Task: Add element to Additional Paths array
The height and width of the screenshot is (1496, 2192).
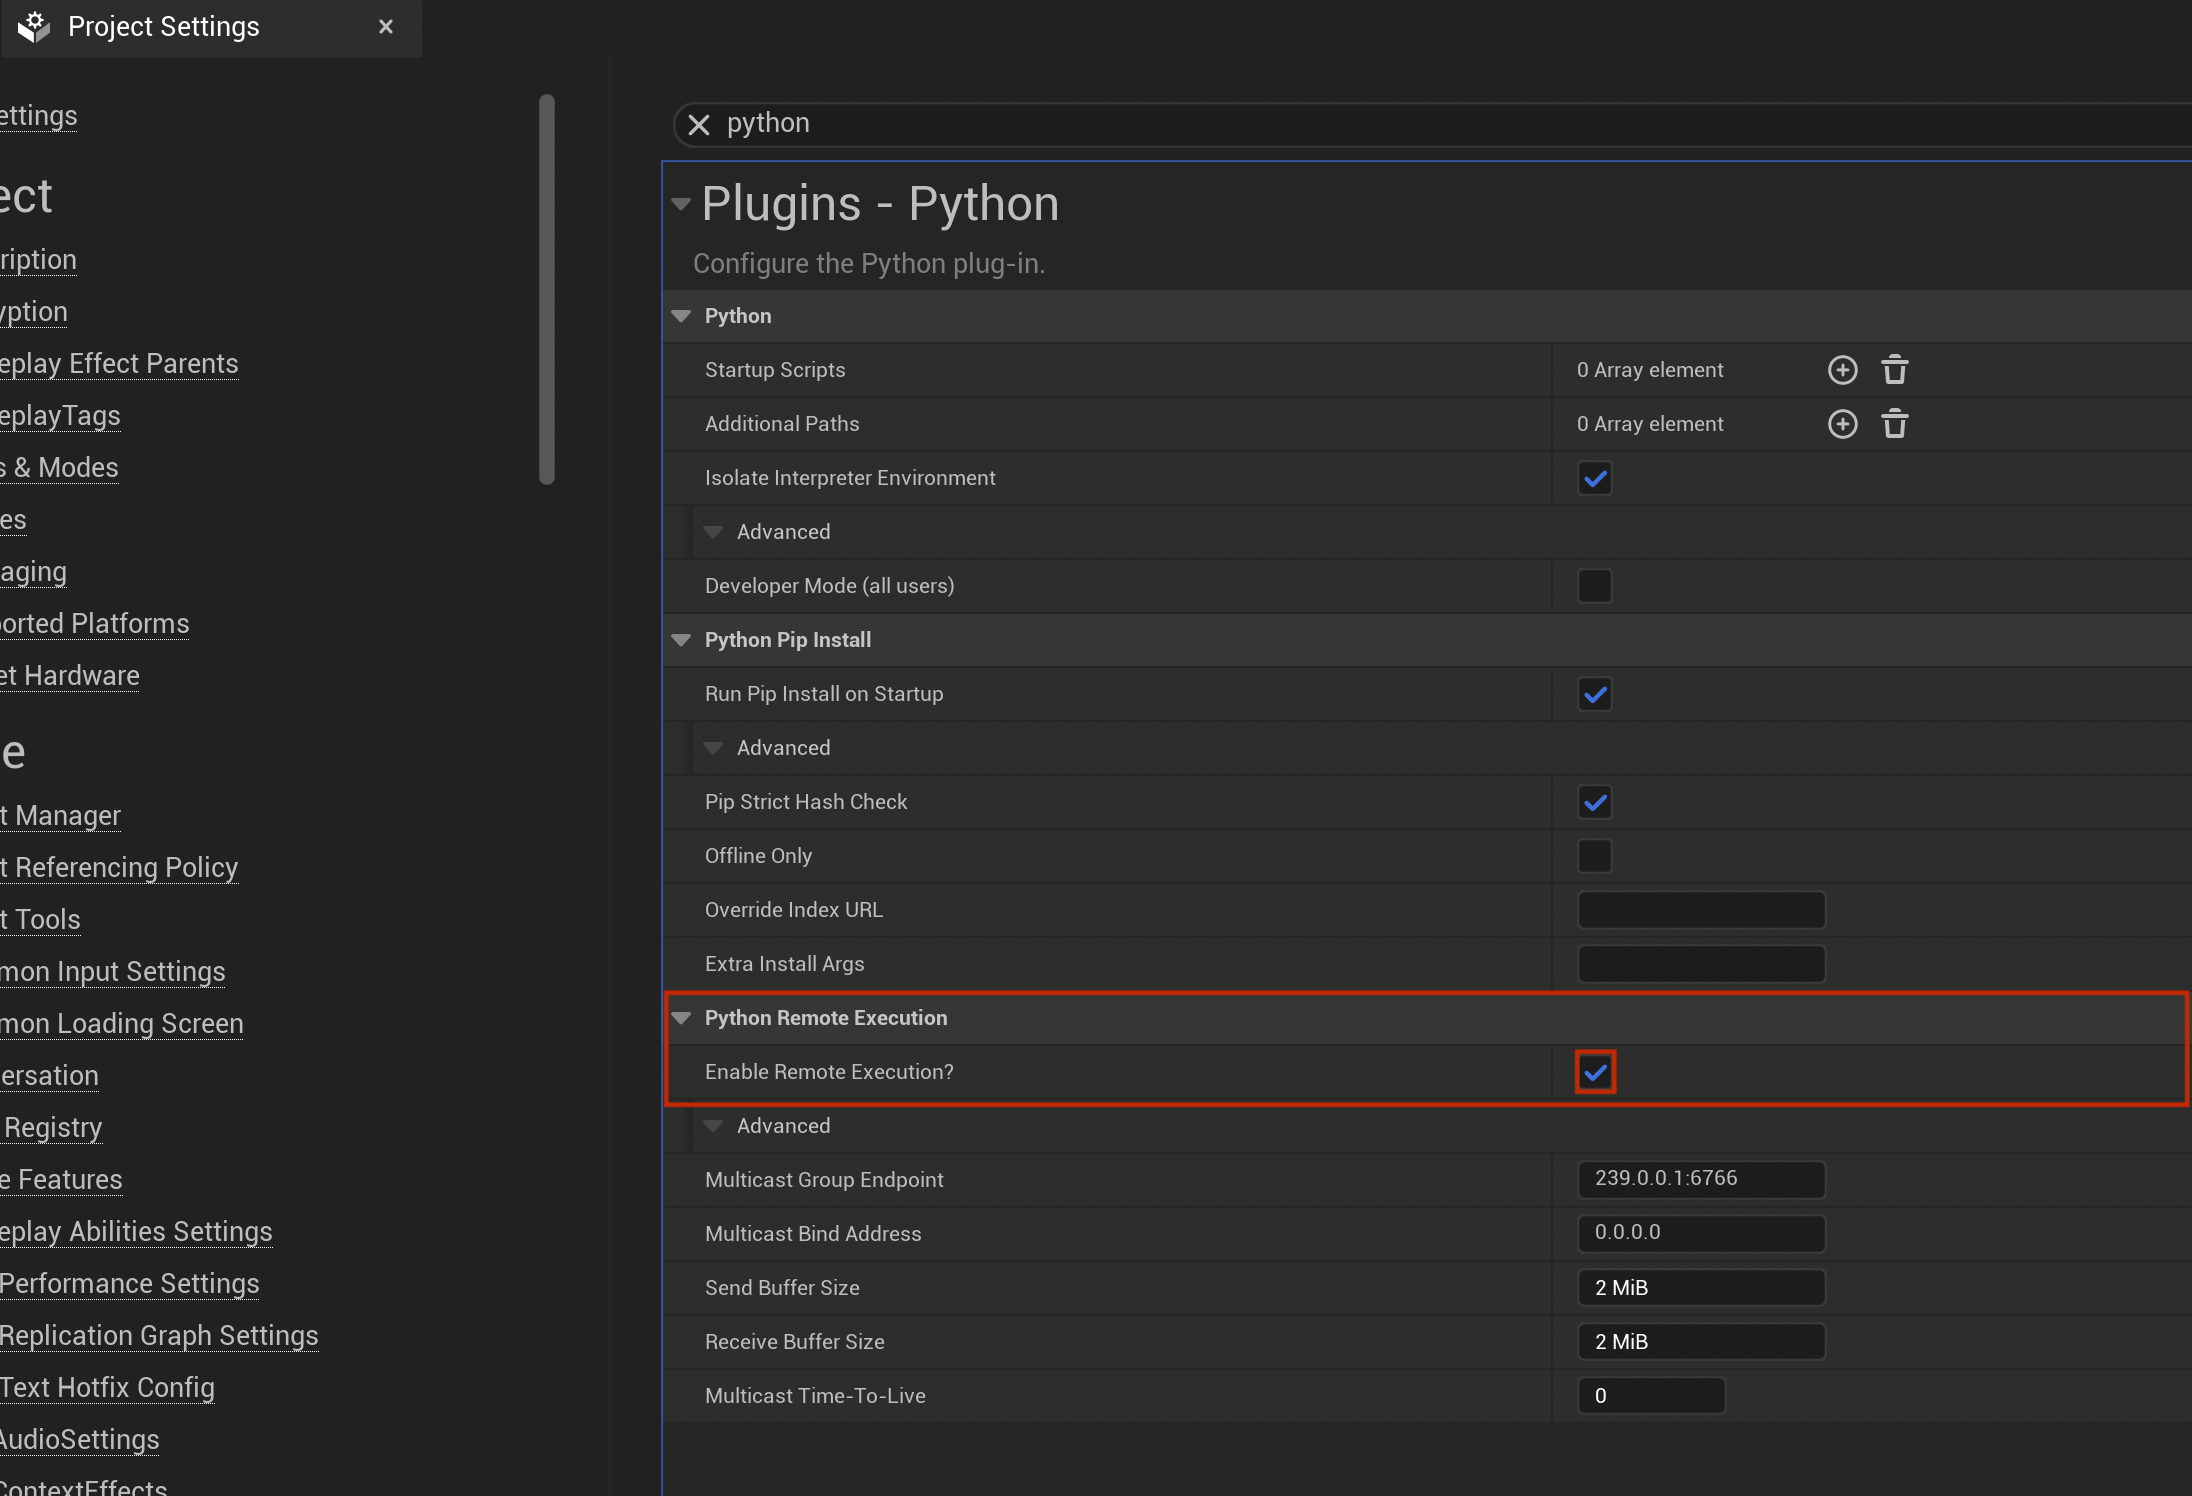Action: coord(1843,423)
